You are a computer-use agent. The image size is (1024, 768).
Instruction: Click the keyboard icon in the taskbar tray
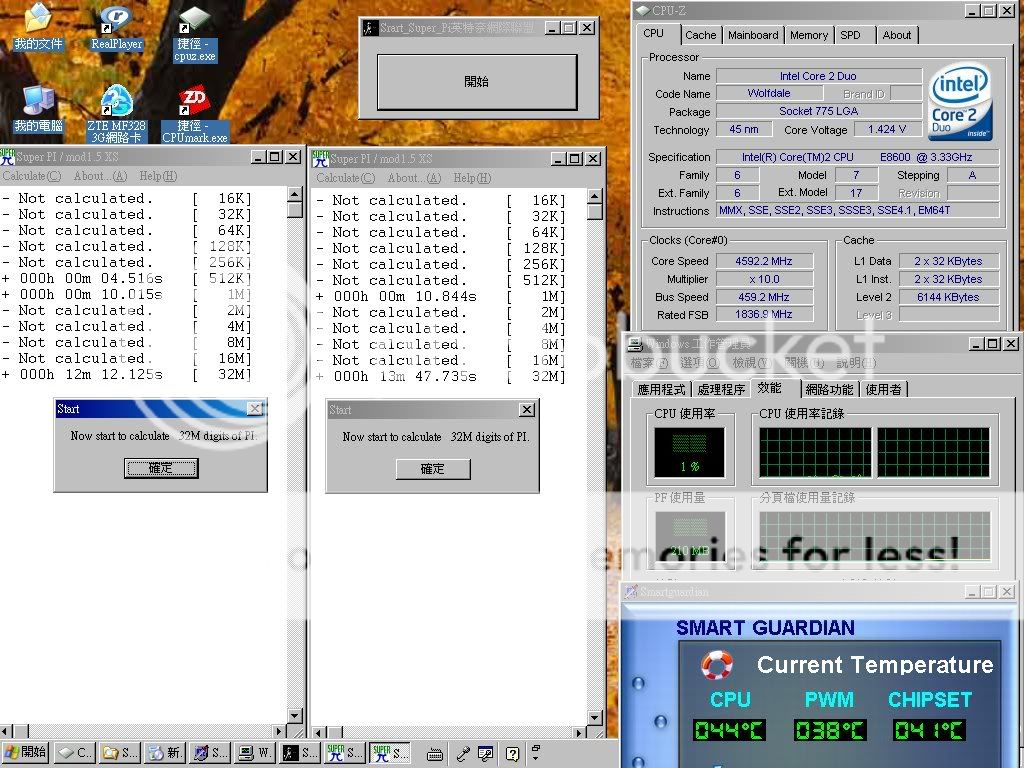434,753
